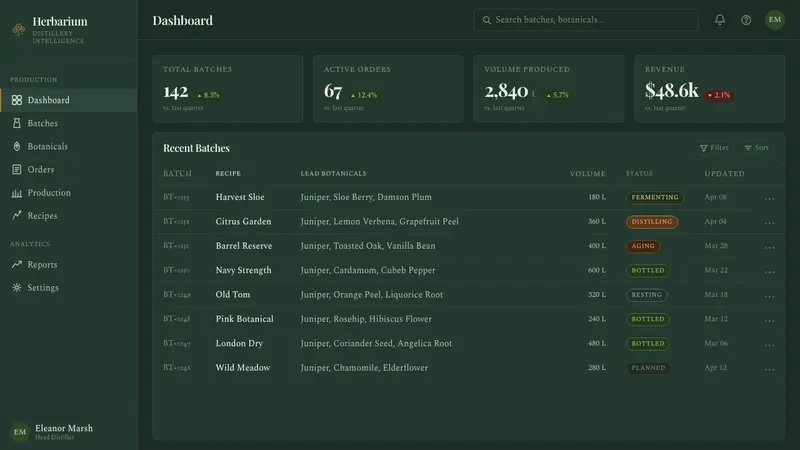Click the Batches bottle icon
Image resolution: width=800 pixels, height=450 pixels.
(17, 123)
